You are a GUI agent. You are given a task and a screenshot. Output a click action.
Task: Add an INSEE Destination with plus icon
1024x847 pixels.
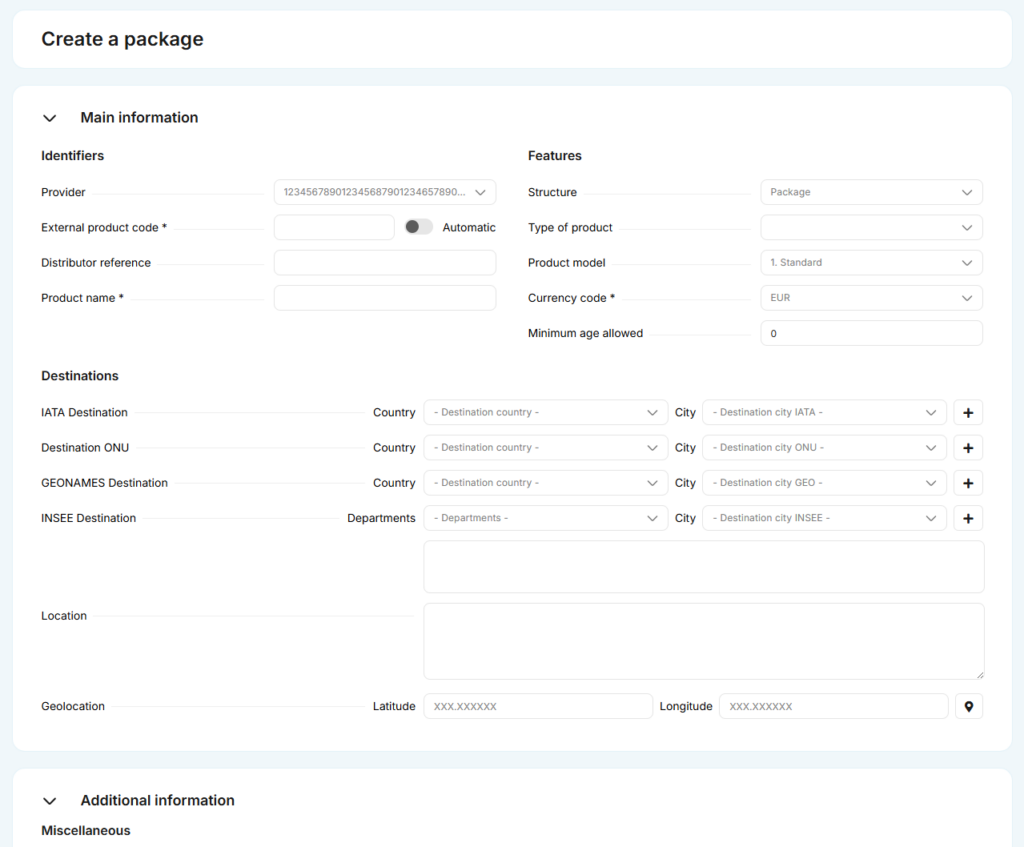tap(968, 518)
